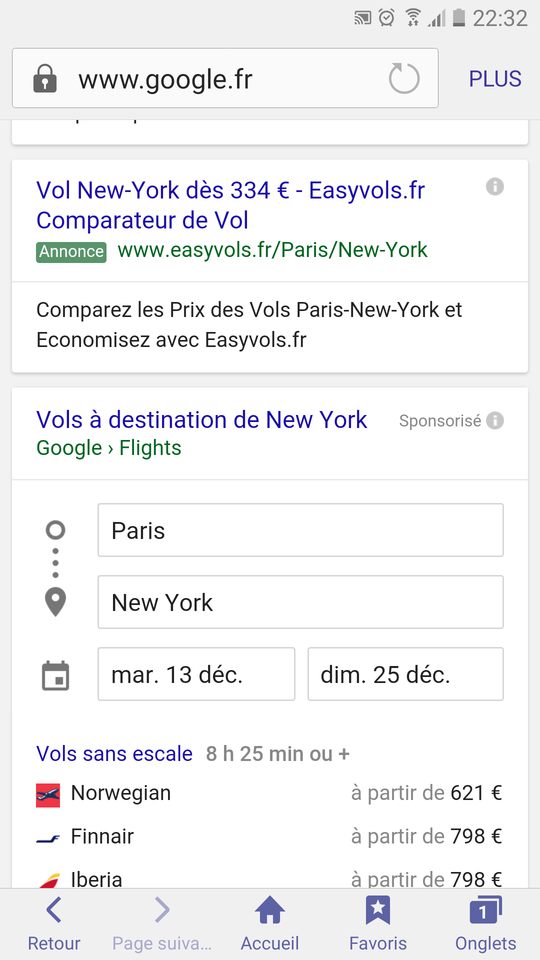
Task: Open Favoris bookmarks
Action: [378, 924]
